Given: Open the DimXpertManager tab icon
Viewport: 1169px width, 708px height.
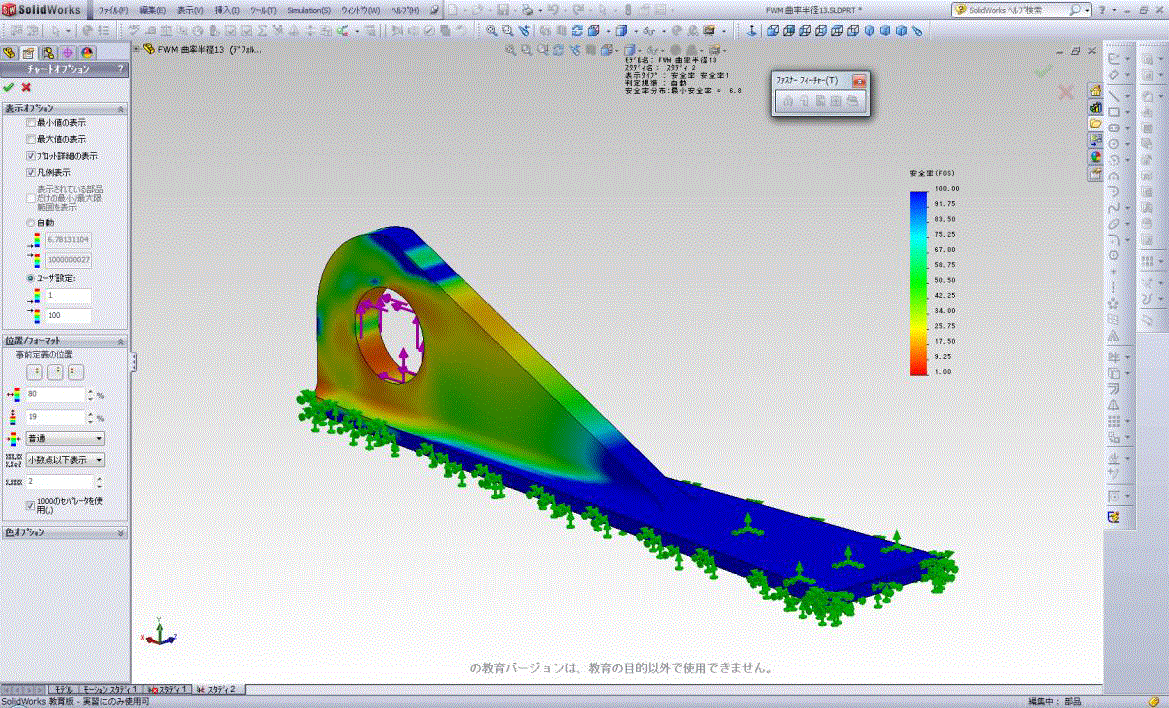Looking at the screenshot, I should point(68,53).
